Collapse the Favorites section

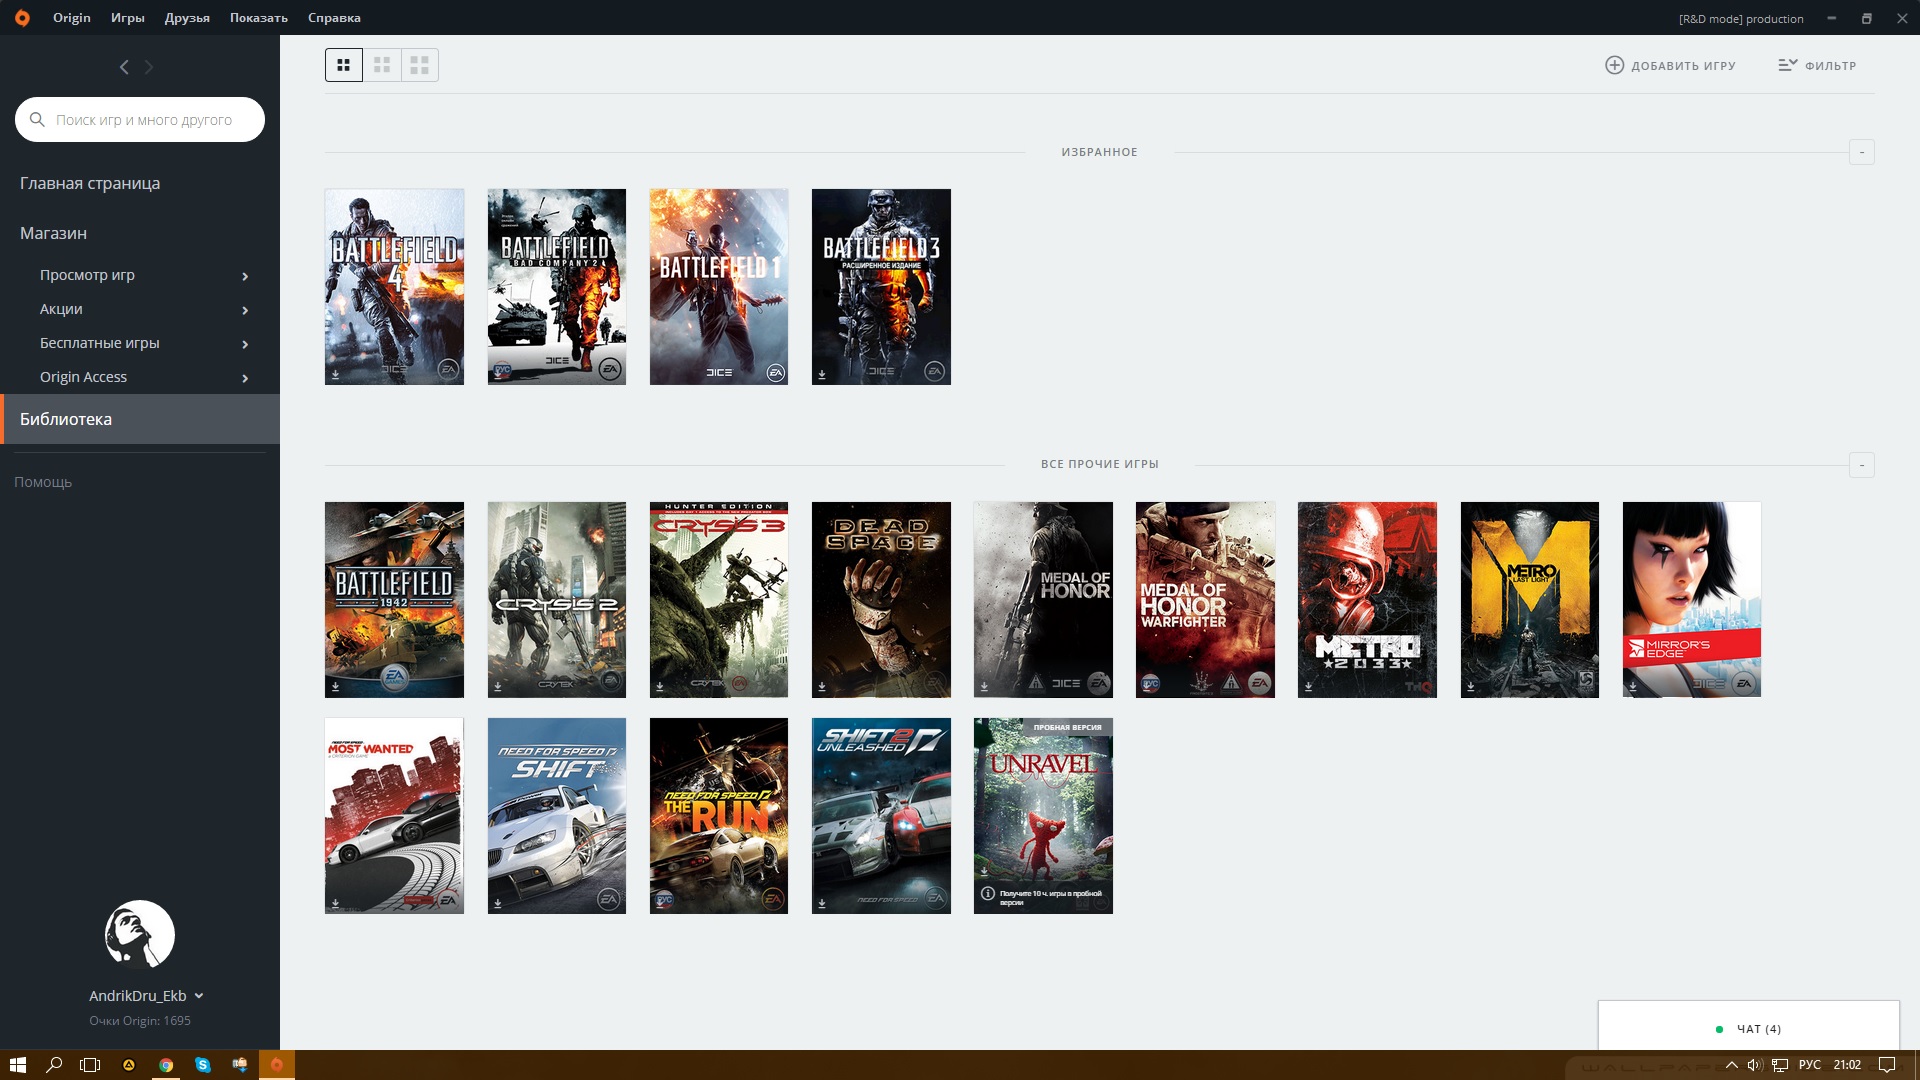tap(1861, 152)
